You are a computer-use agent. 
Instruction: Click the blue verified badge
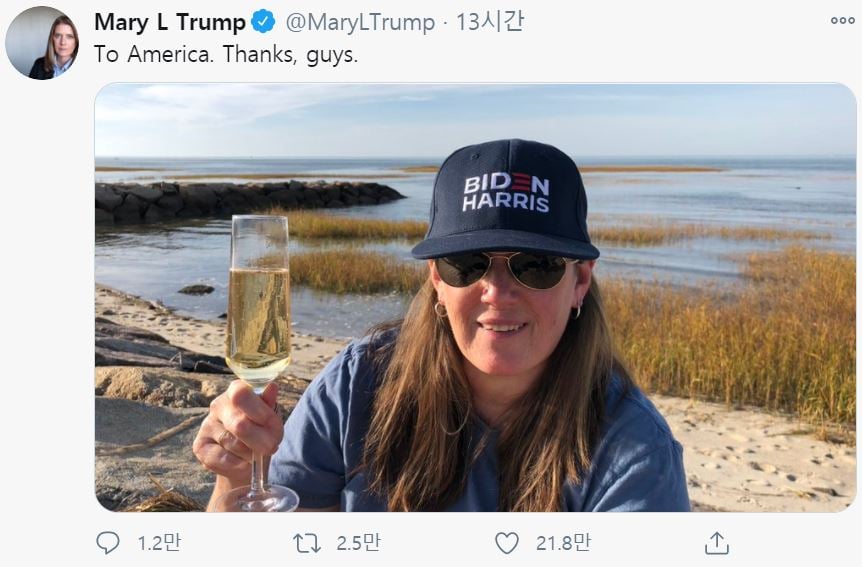[263, 22]
